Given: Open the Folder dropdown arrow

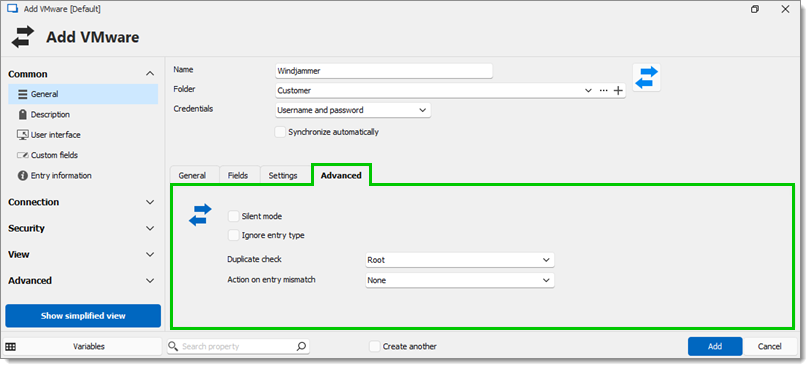Looking at the screenshot, I should pyautogui.click(x=588, y=91).
